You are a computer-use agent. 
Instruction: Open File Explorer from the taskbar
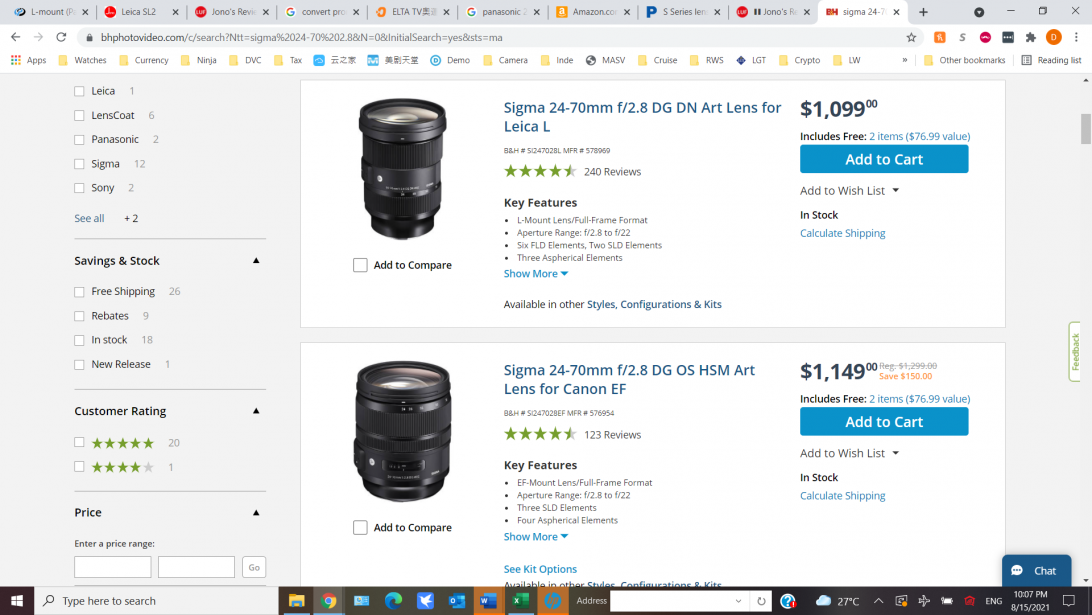(x=296, y=601)
